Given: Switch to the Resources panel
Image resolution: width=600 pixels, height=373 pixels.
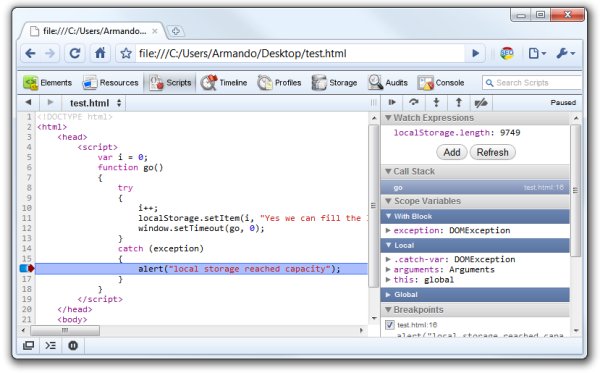Looking at the screenshot, I should 111,83.
